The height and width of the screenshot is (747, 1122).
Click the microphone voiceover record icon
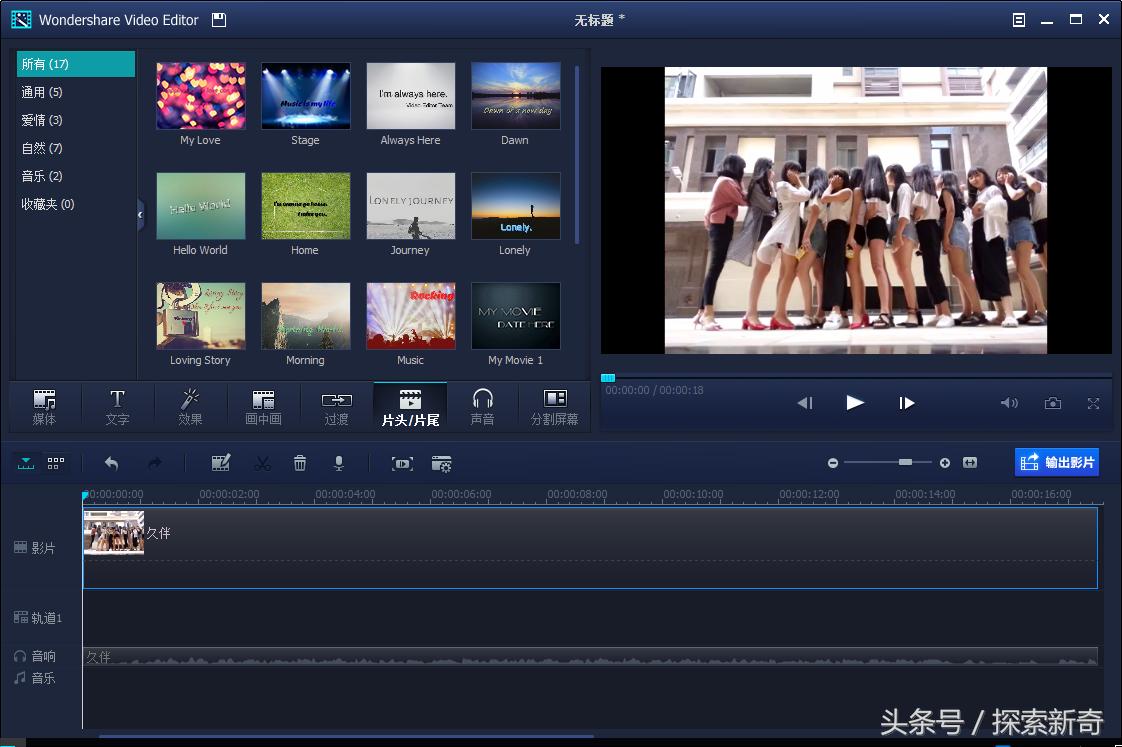(339, 463)
